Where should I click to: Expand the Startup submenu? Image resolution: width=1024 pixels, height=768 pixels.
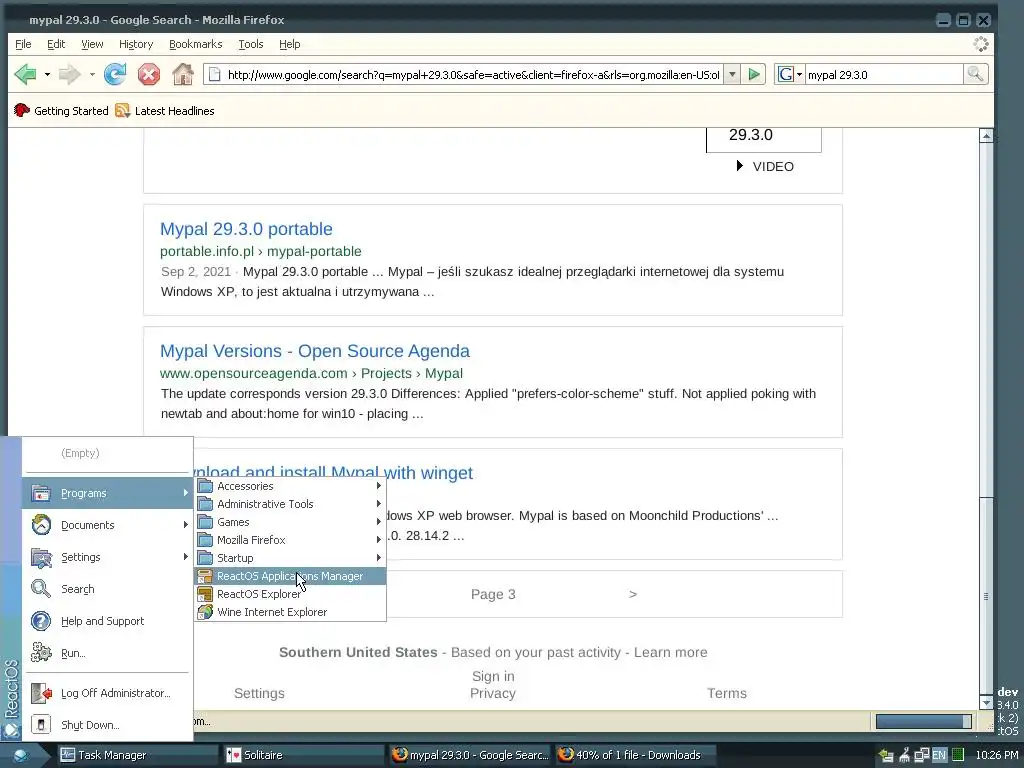[291, 558]
